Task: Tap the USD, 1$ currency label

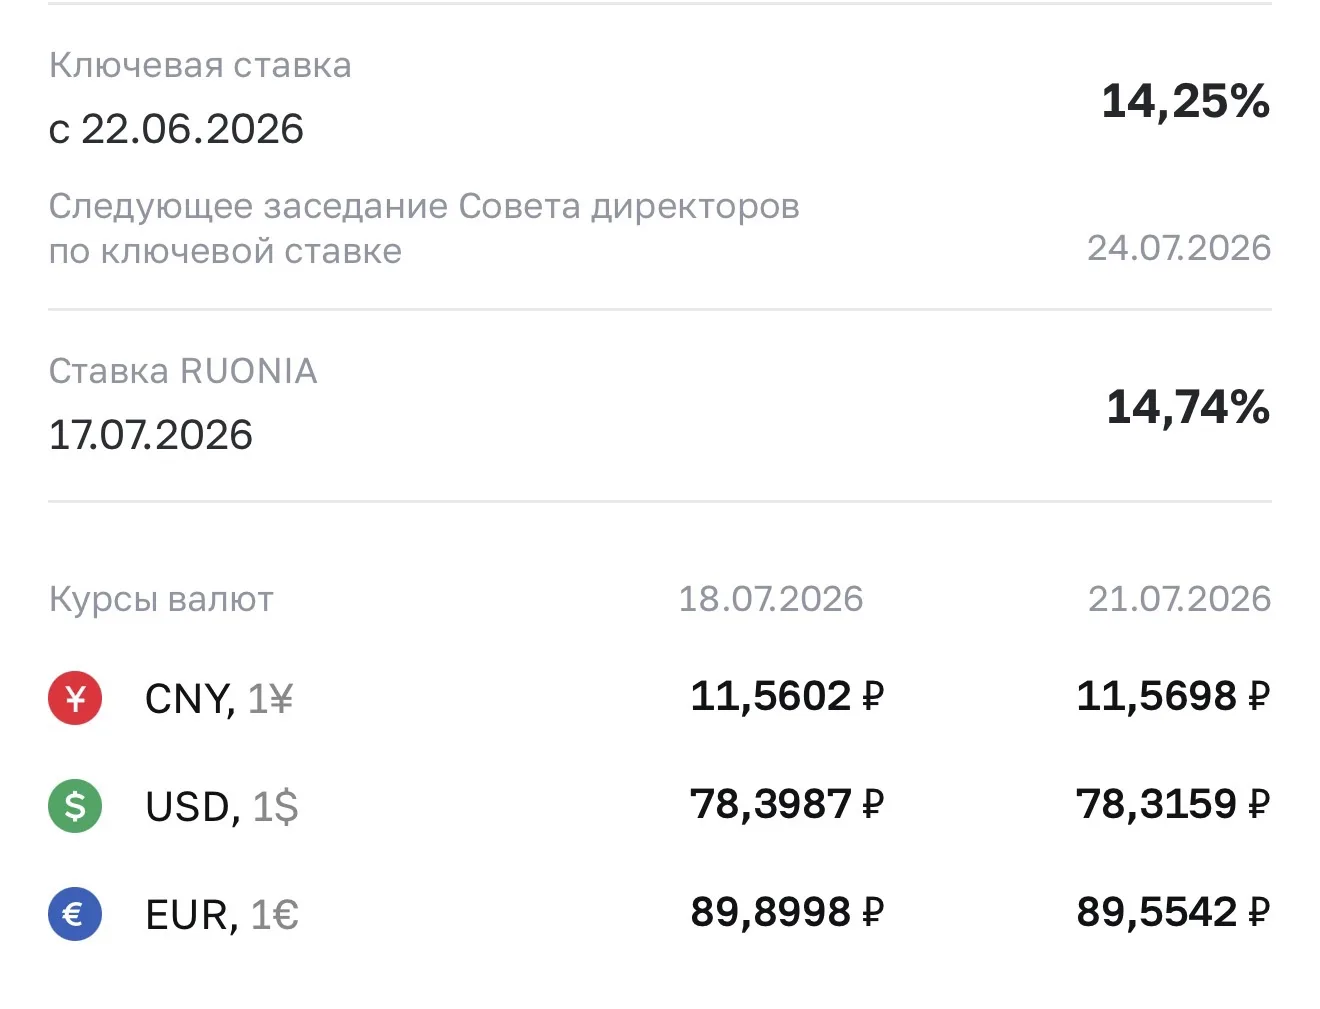Action: point(222,806)
